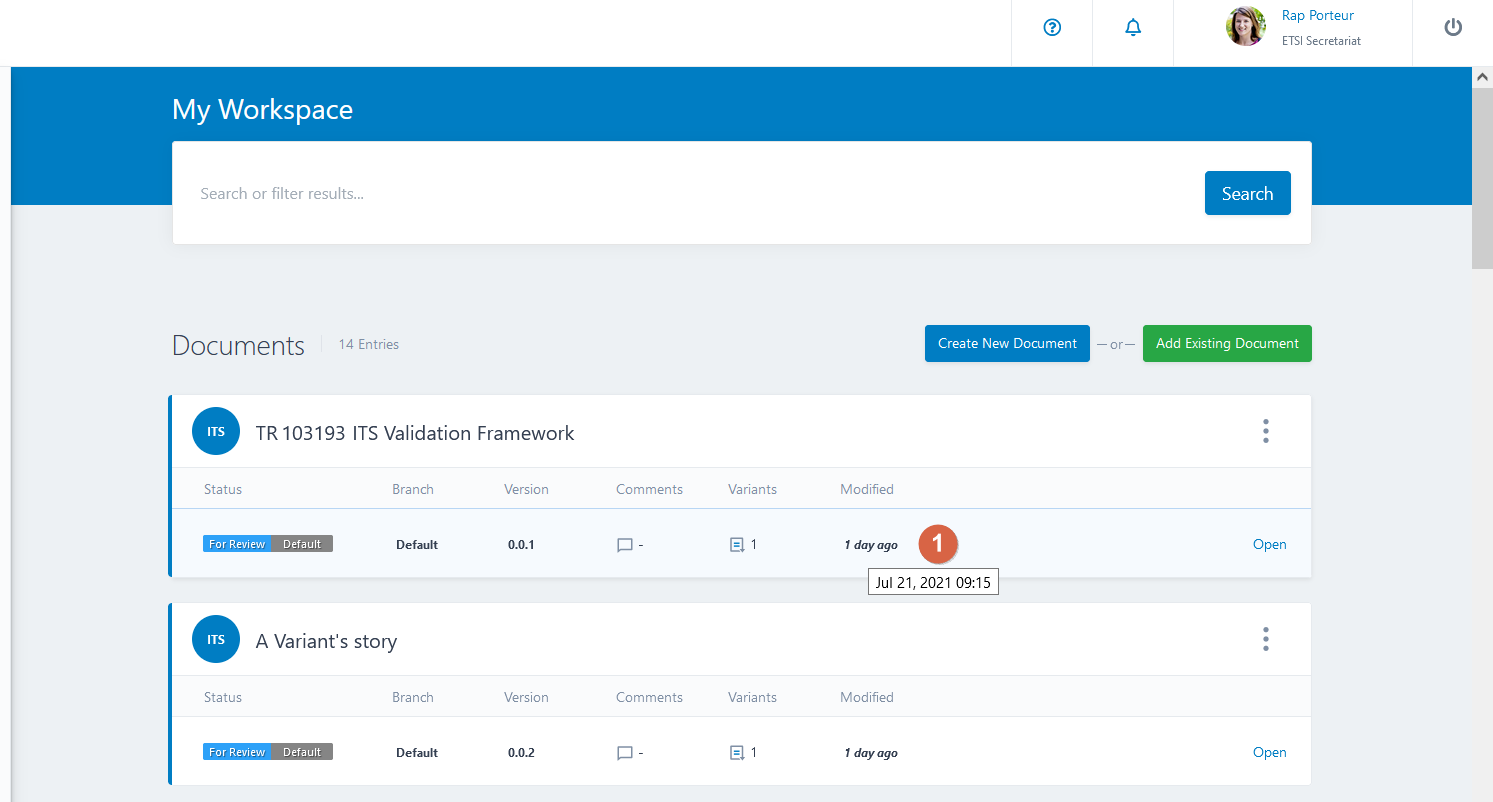1493x802 pixels.
Task: Click the scrollbar up arrow
Action: (1482, 77)
